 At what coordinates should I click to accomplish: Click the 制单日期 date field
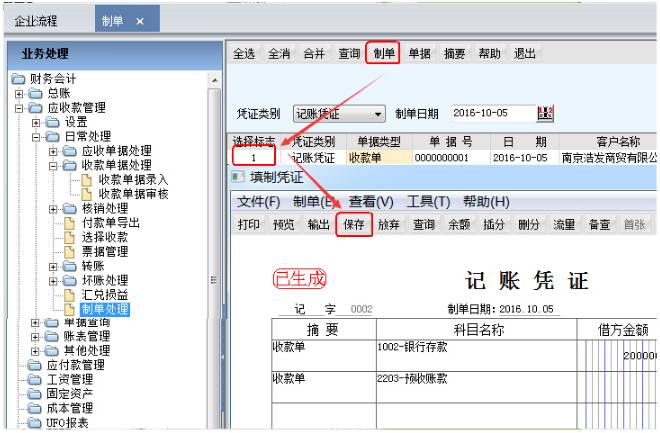pyautogui.click(x=490, y=114)
